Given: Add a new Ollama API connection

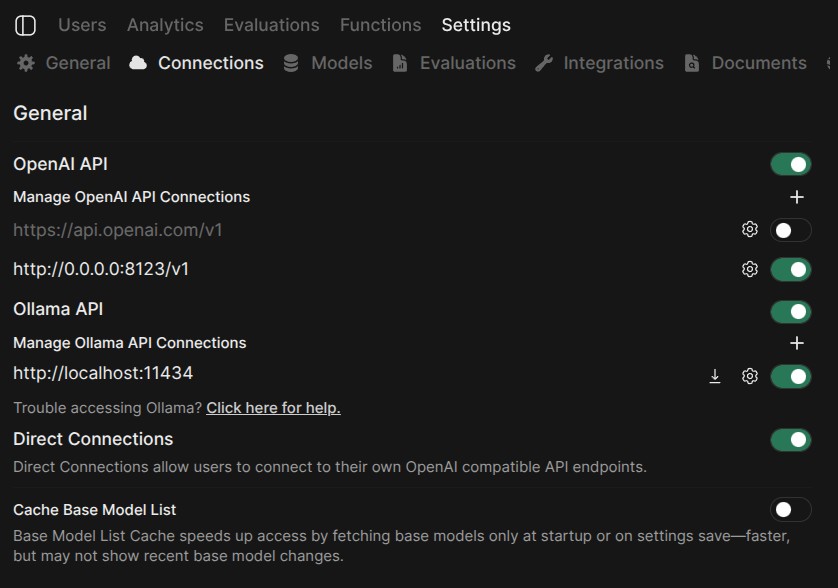Looking at the screenshot, I should click(x=796, y=343).
